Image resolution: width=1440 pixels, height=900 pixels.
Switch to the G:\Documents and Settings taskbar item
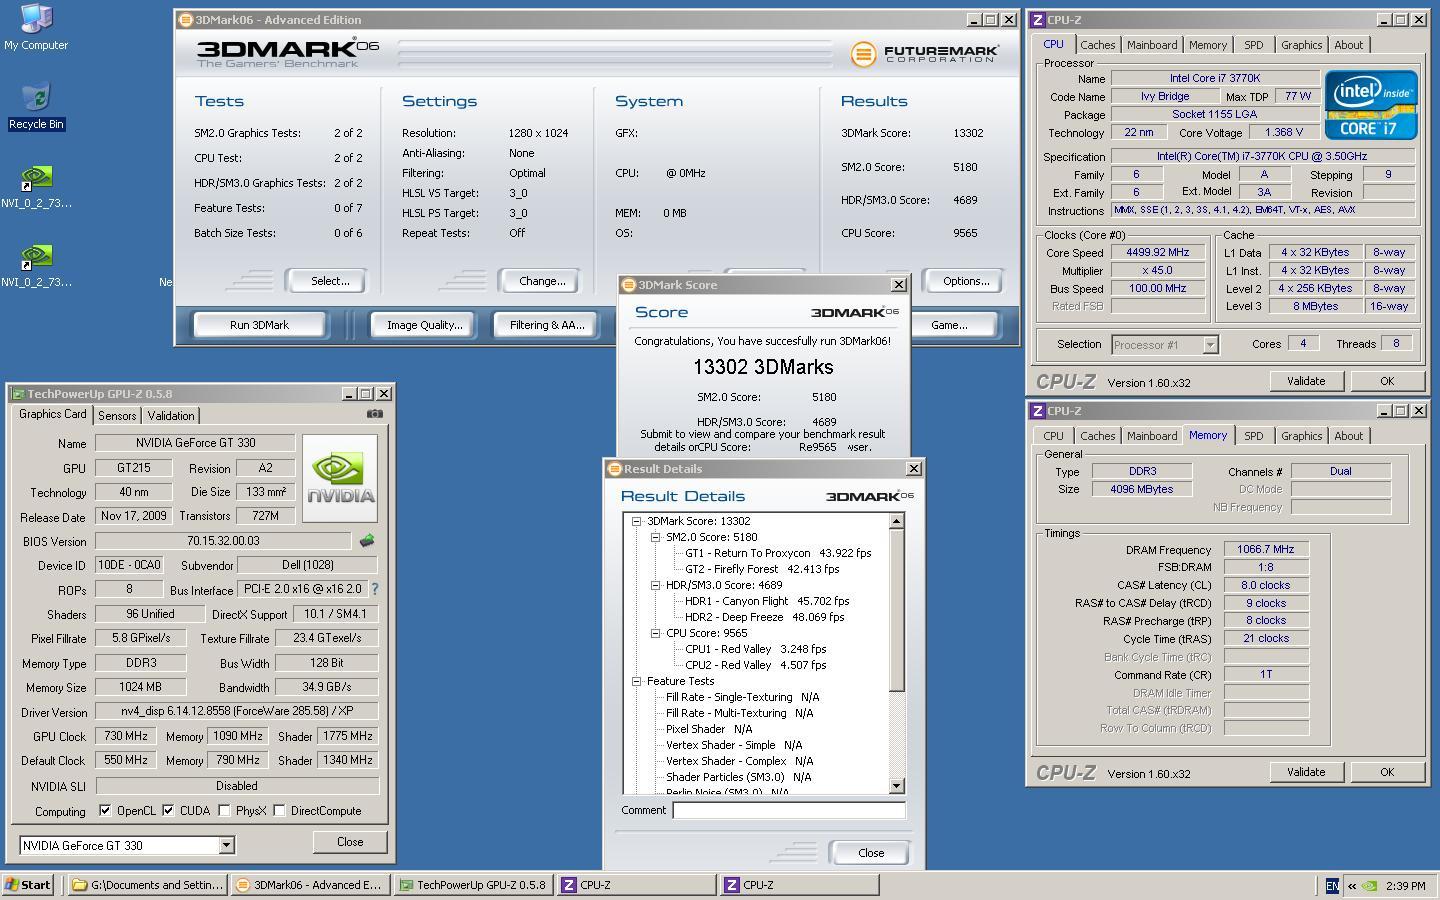[x=147, y=885]
